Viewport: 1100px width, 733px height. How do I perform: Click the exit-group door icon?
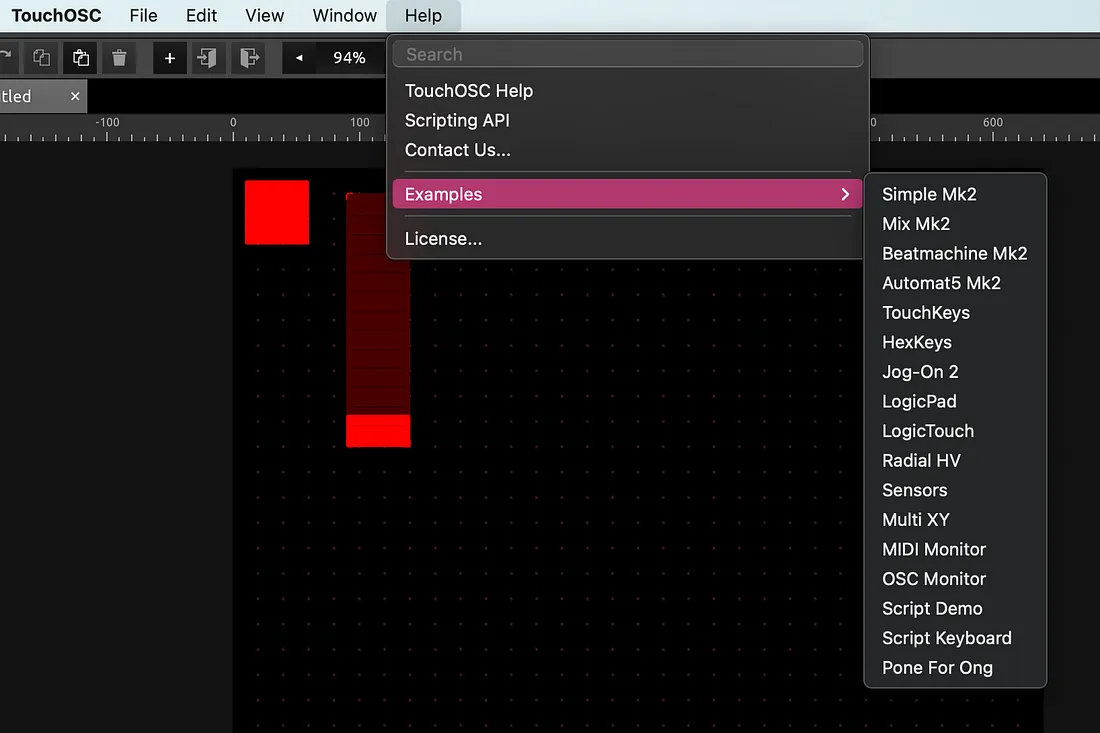(248, 58)
